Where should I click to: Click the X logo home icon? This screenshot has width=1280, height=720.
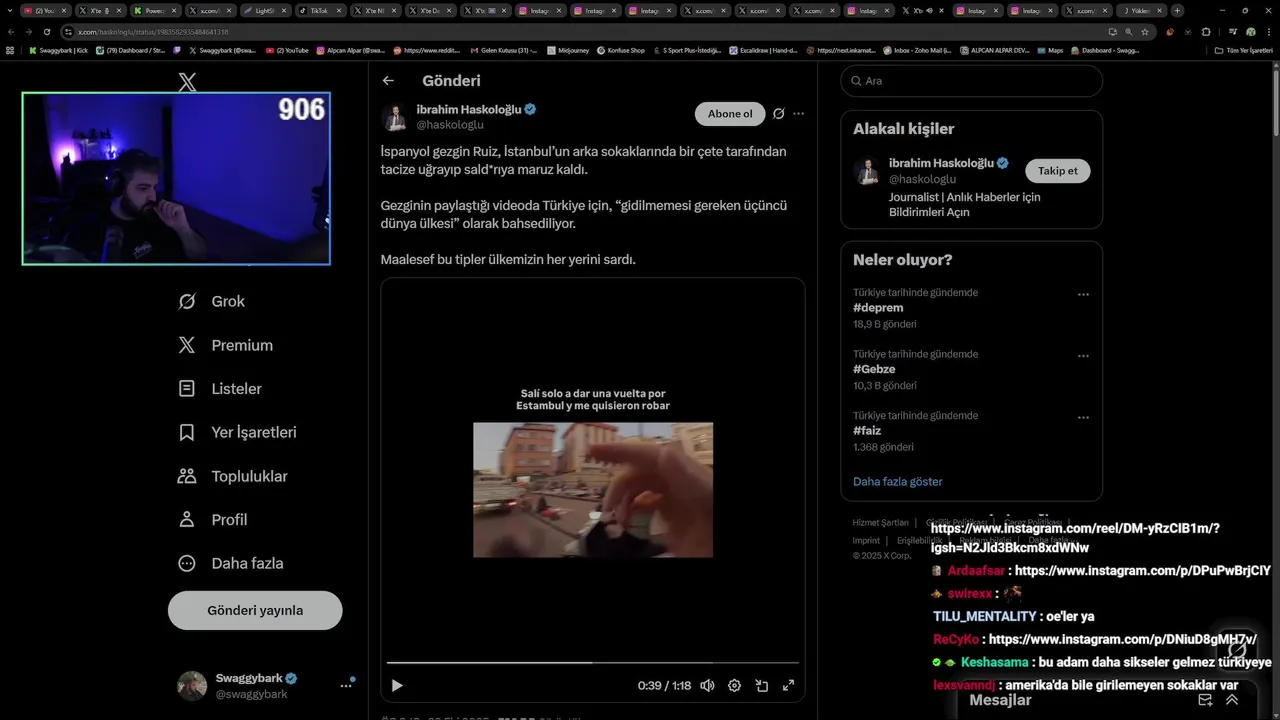[x=187, y=82]
